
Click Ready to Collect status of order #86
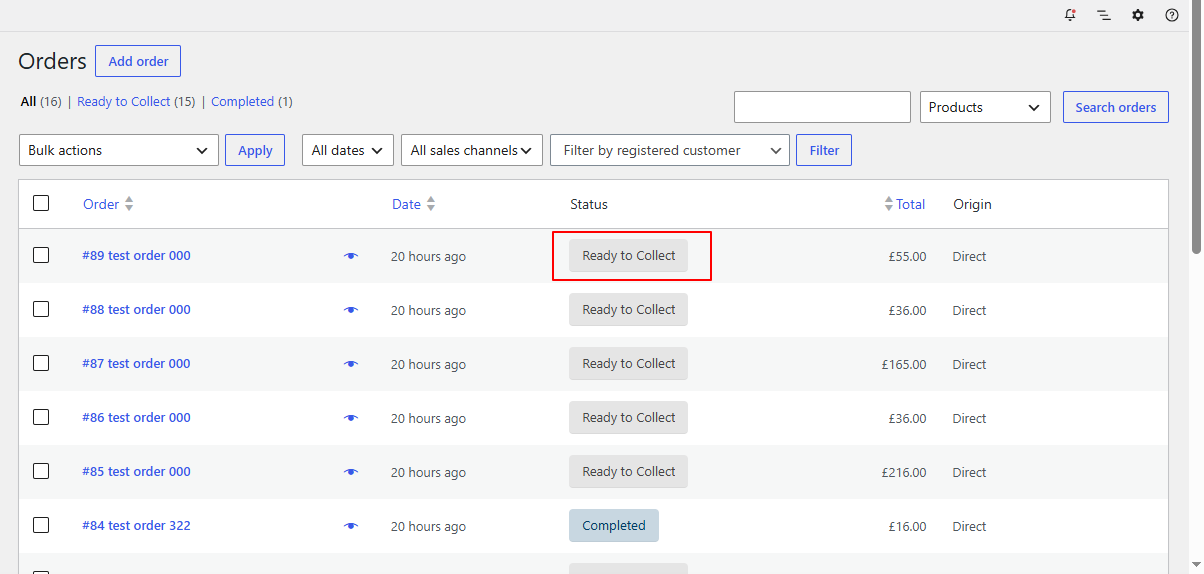629,418
